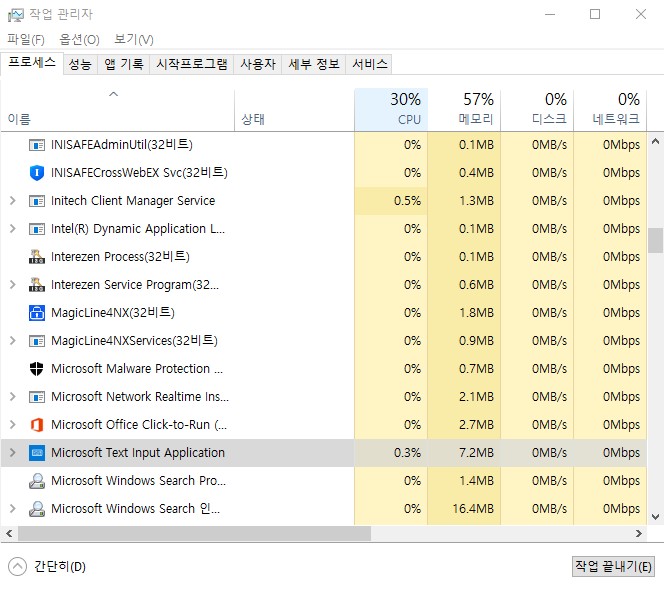Expand Microsoft Windows Search 인... row

(x=13, y=508)
